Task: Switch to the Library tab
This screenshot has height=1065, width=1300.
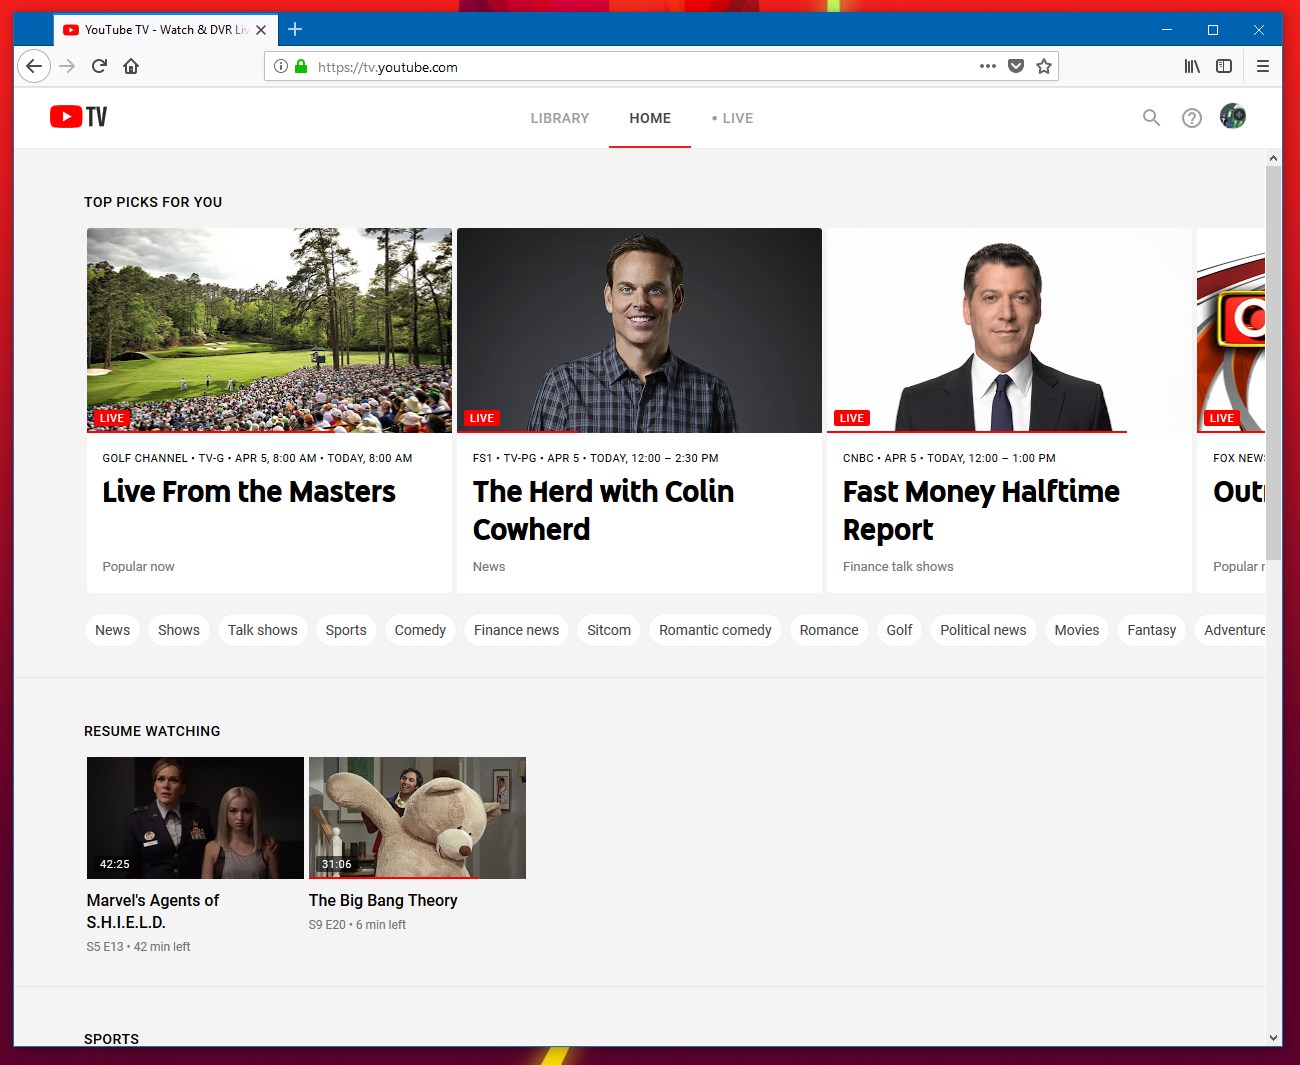Action: [x=559, y=118]
